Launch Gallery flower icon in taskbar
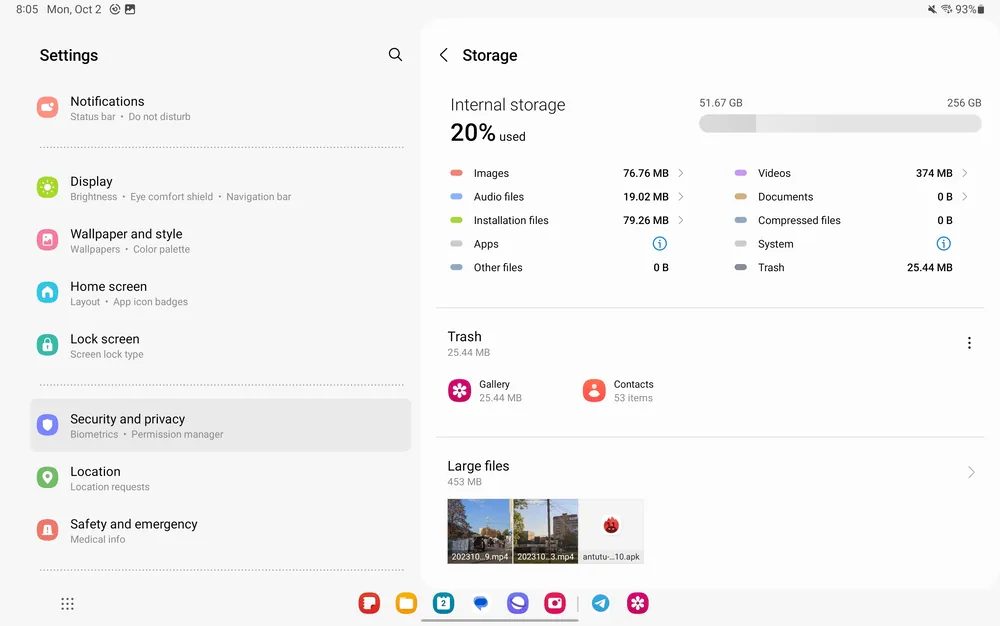 click(638, 603)
